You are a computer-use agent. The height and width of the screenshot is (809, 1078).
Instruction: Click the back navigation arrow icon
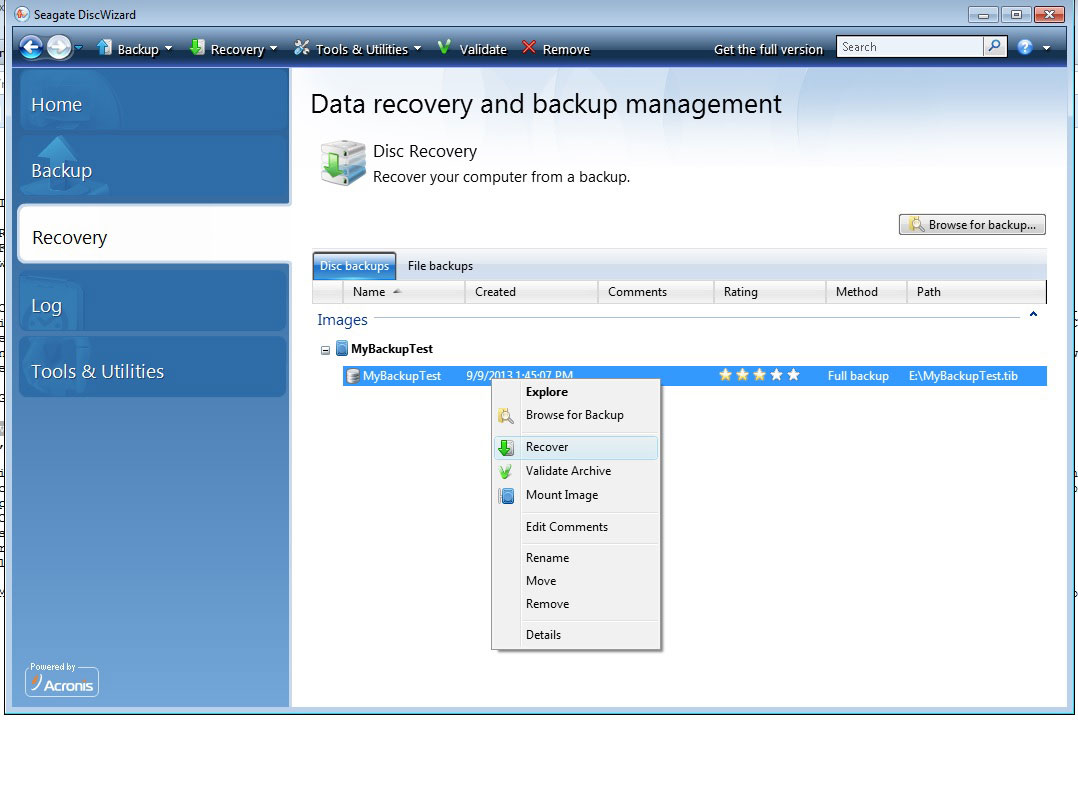pyautogui.click(x=31, y=48)
